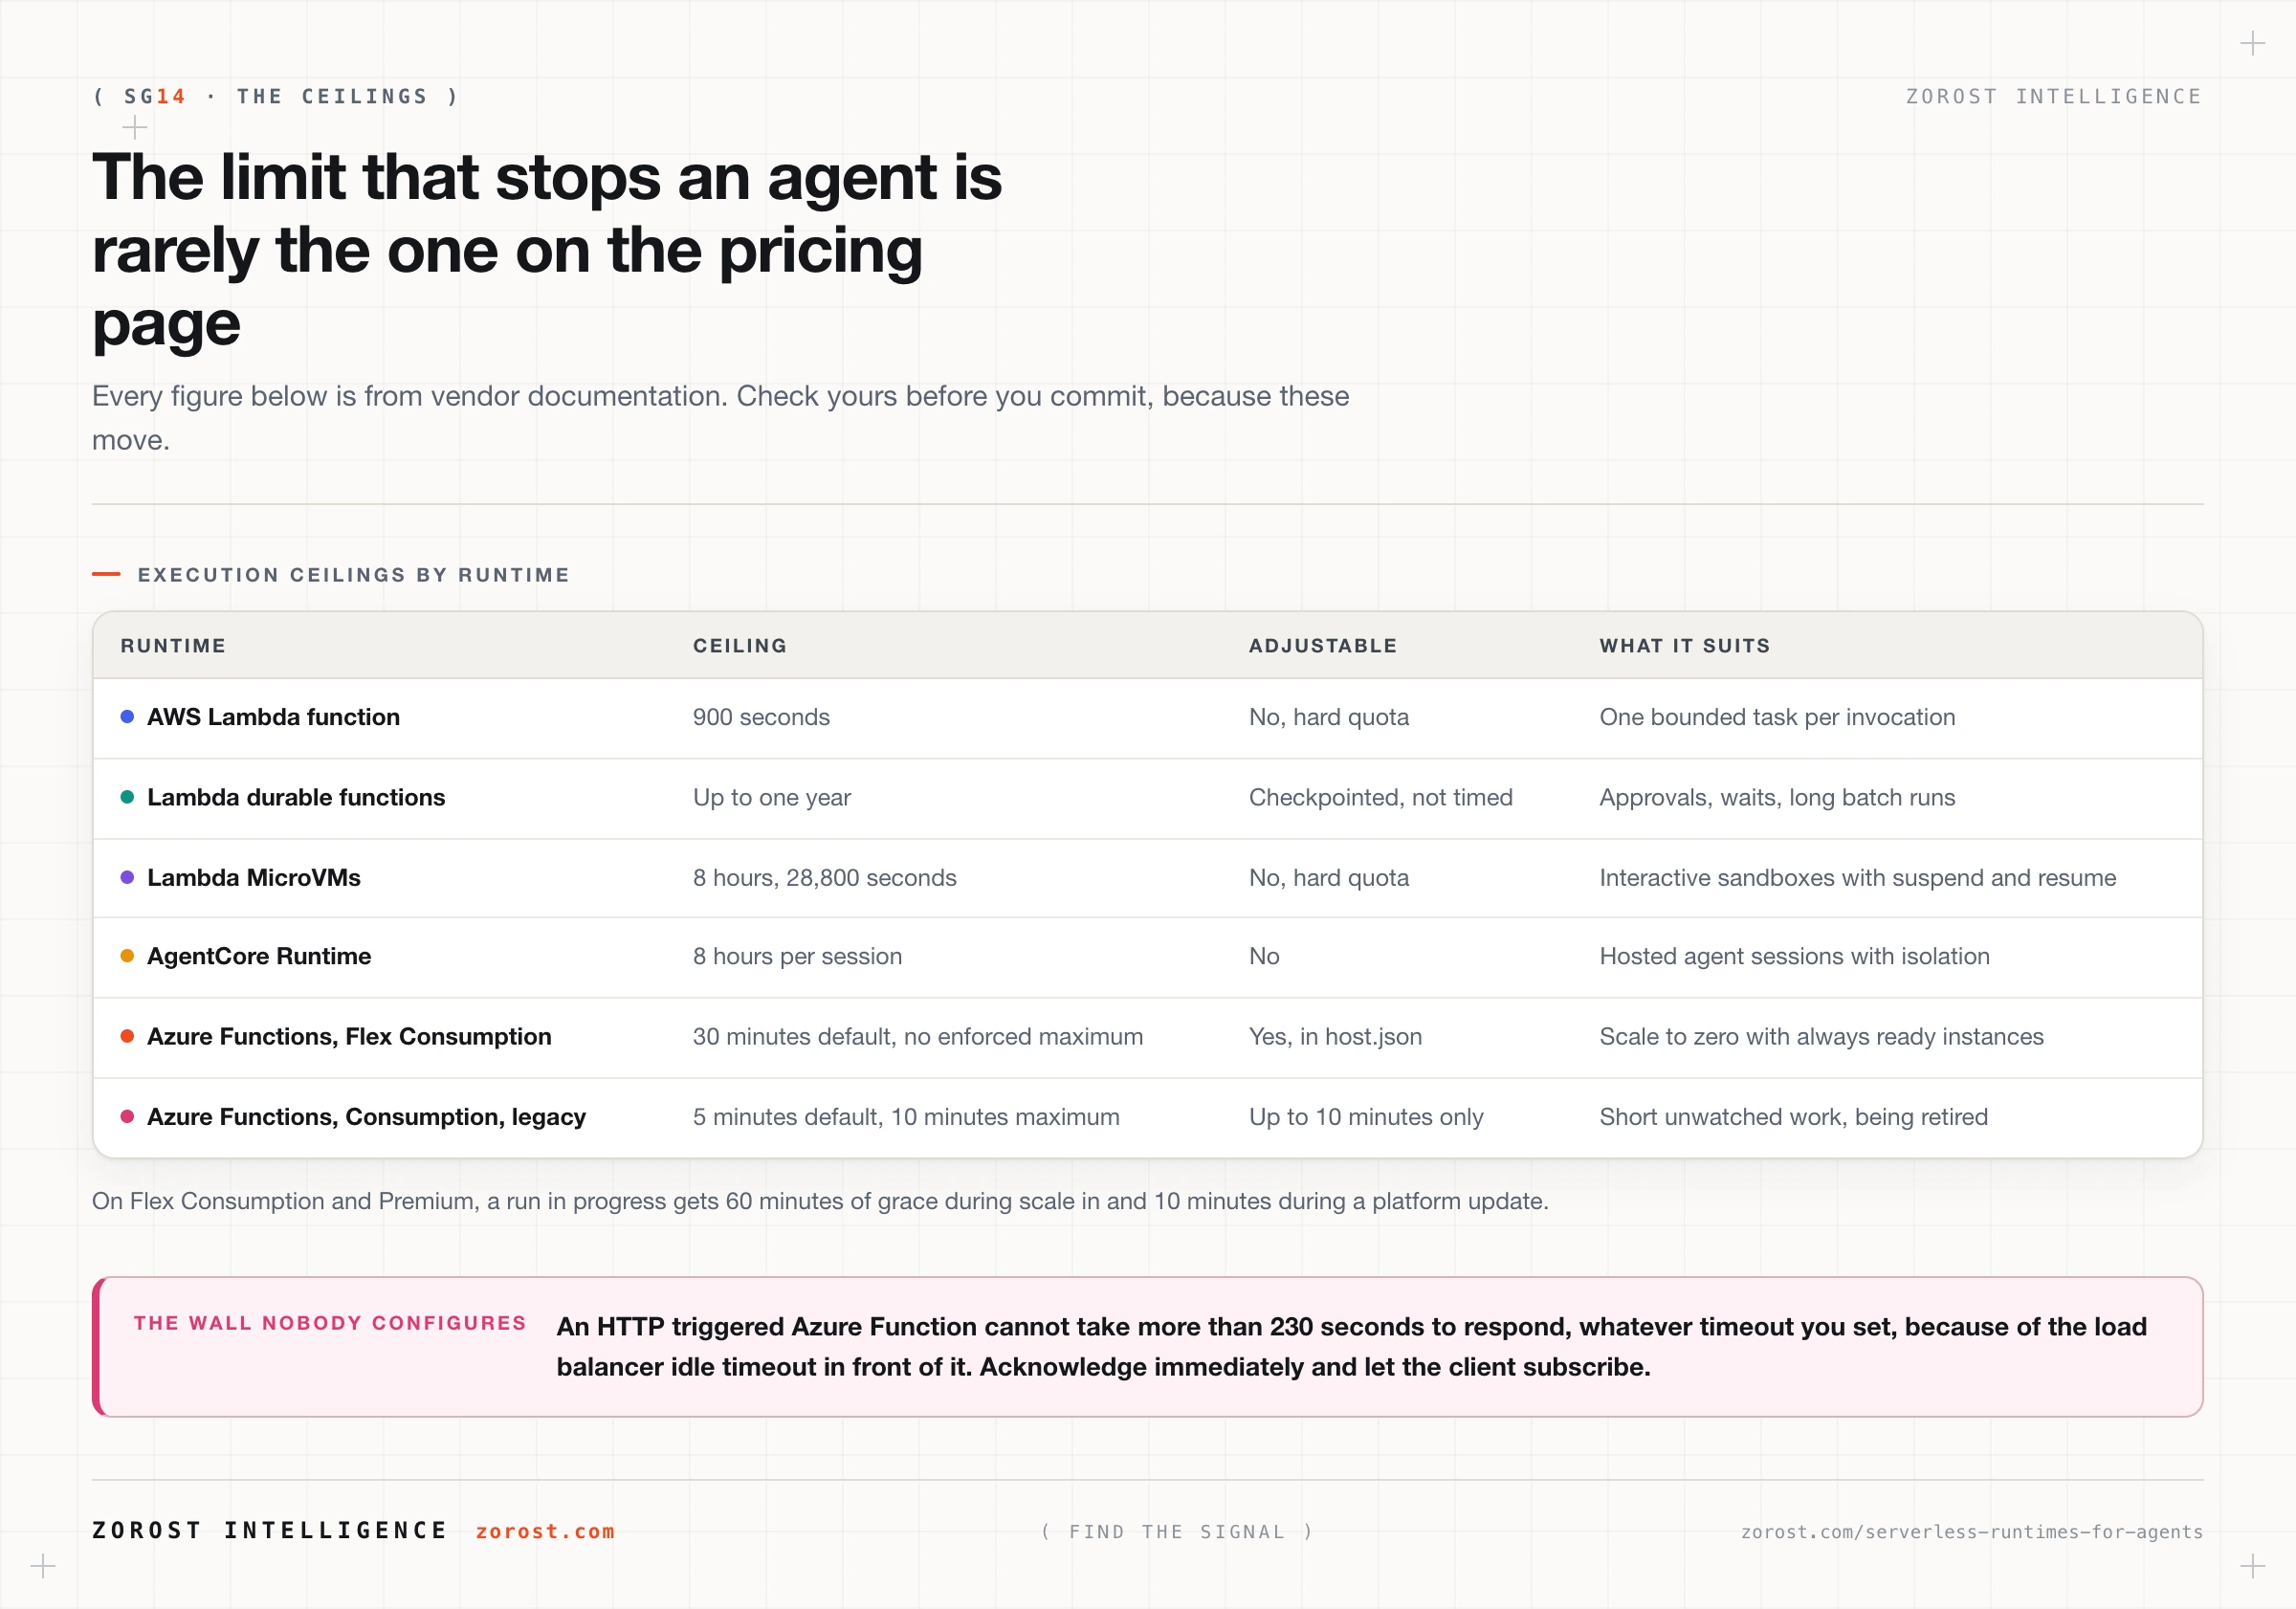
Task: Click the '8 hours per session' cell
Action: tap(797, 956)
